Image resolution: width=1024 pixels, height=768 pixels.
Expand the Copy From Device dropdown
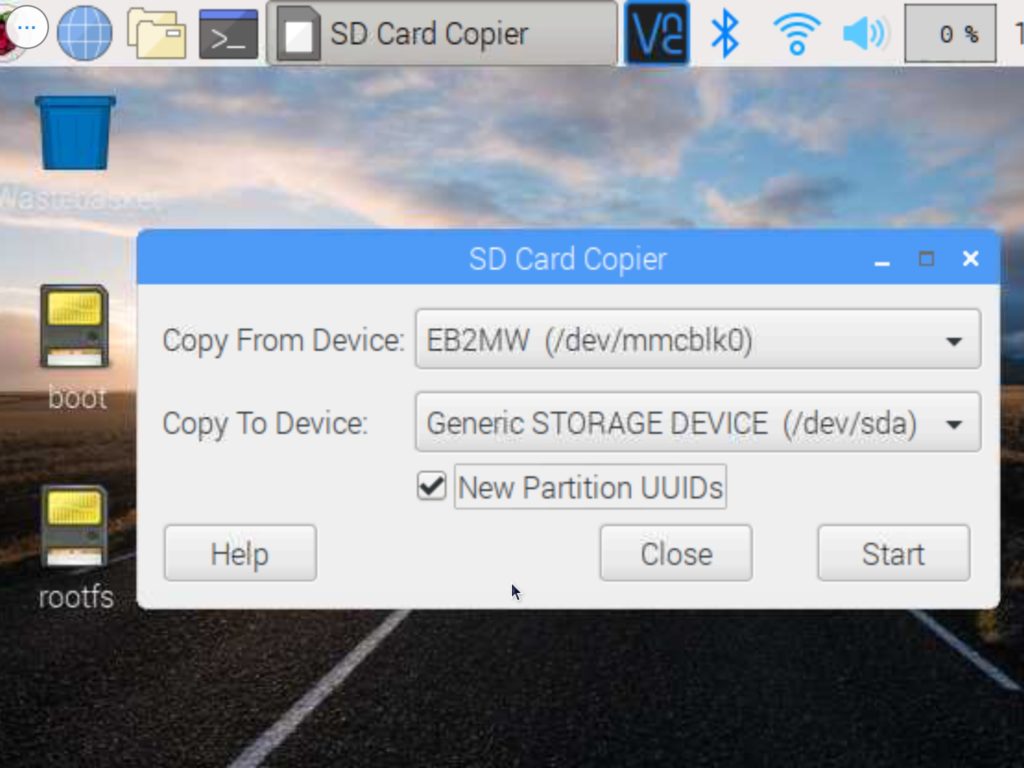click(697, 340)
